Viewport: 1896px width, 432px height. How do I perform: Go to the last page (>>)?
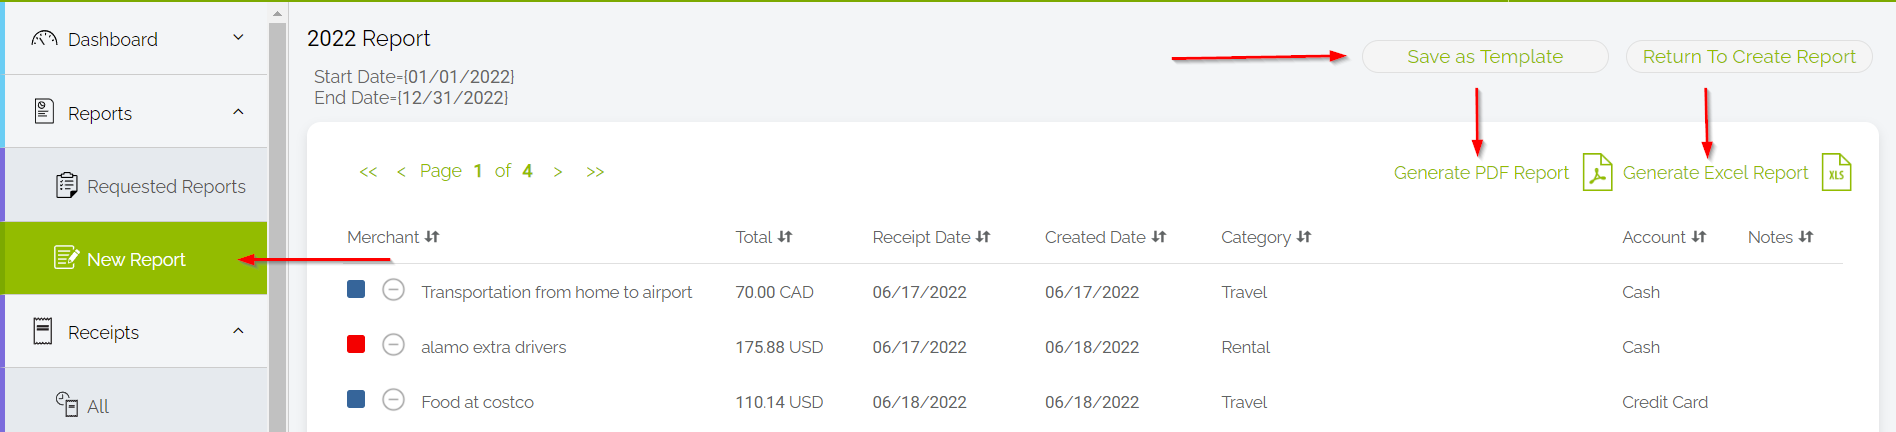coord(595,172)
